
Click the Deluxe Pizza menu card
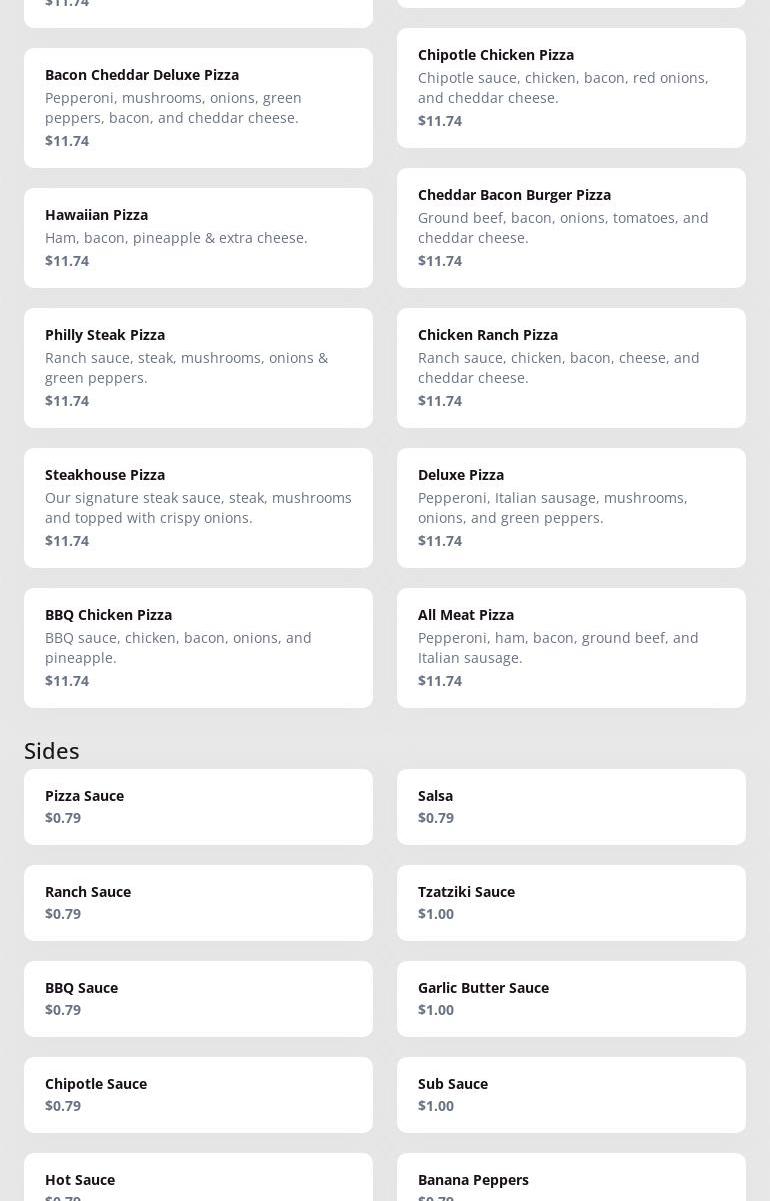[x=571, y=507]
